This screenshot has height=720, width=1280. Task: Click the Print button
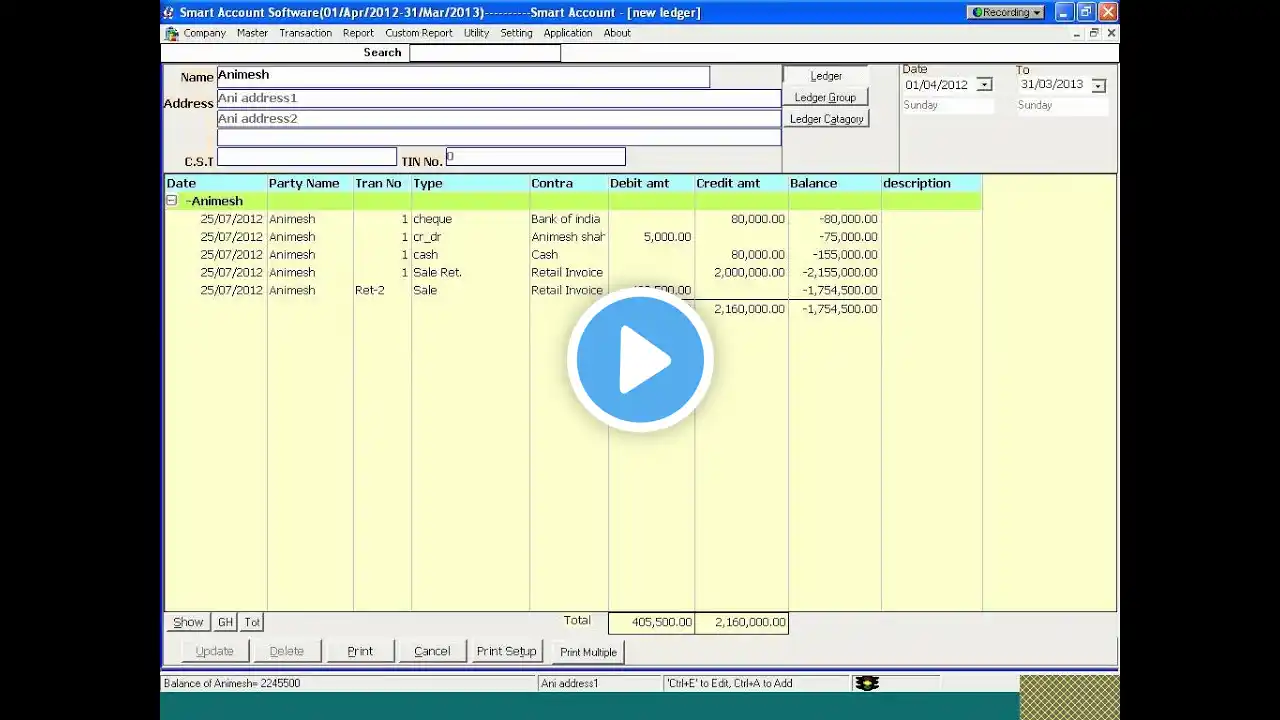360,651
